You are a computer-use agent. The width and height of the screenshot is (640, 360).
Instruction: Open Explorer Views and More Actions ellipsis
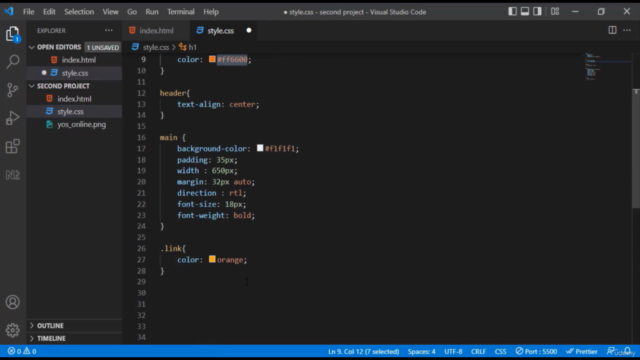click(x=109, y=30)
